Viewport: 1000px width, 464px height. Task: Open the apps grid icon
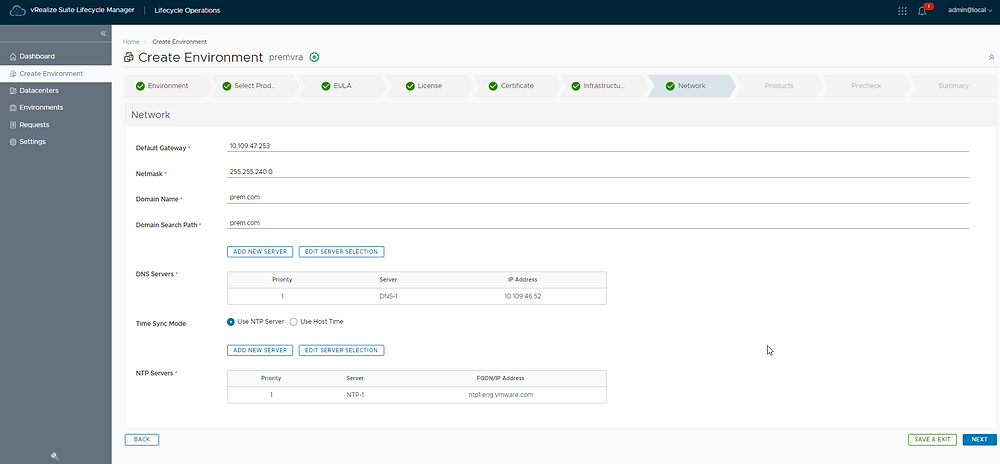click(x=902, y=11)
